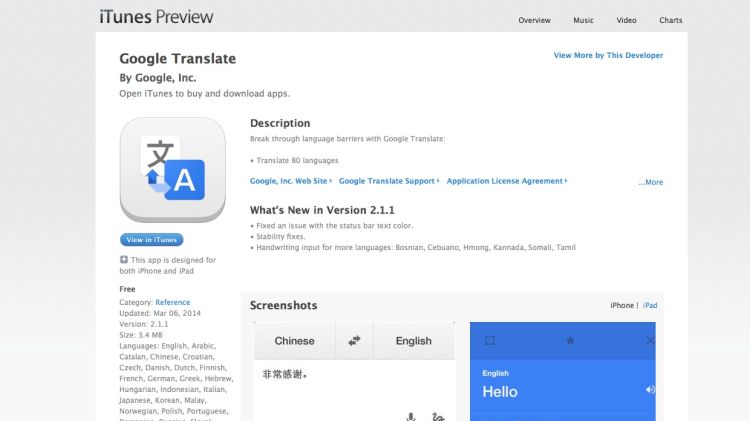The image size is (750, 421).
Task: Open the Overview tab
Action: tap(534, 20)
